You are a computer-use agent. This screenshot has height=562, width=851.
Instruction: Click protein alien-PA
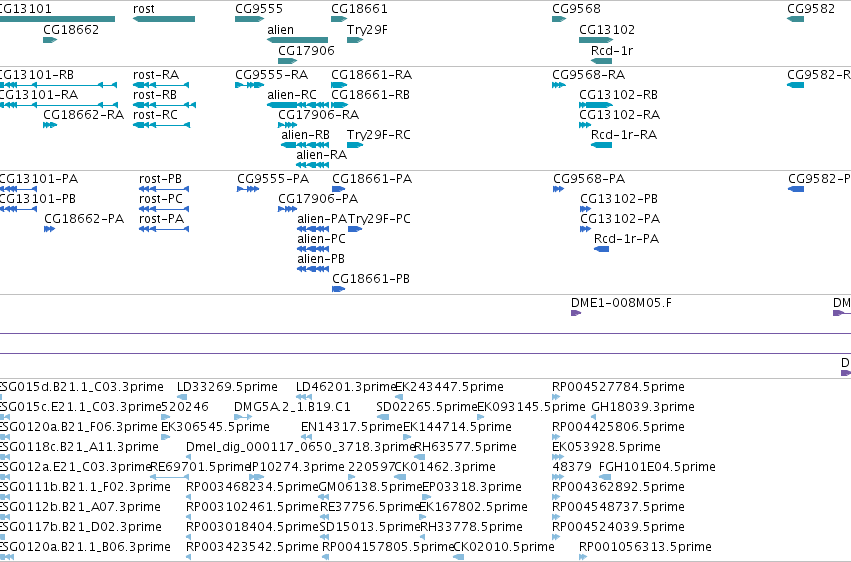click(313, 229)
